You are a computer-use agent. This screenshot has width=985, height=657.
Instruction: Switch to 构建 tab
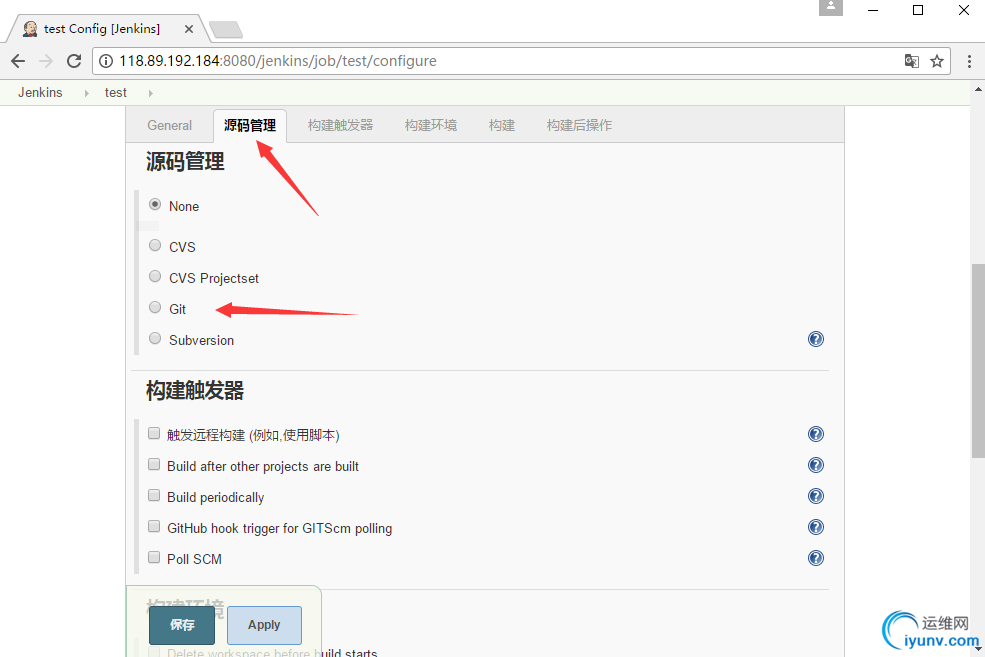[x=502, y=125]
